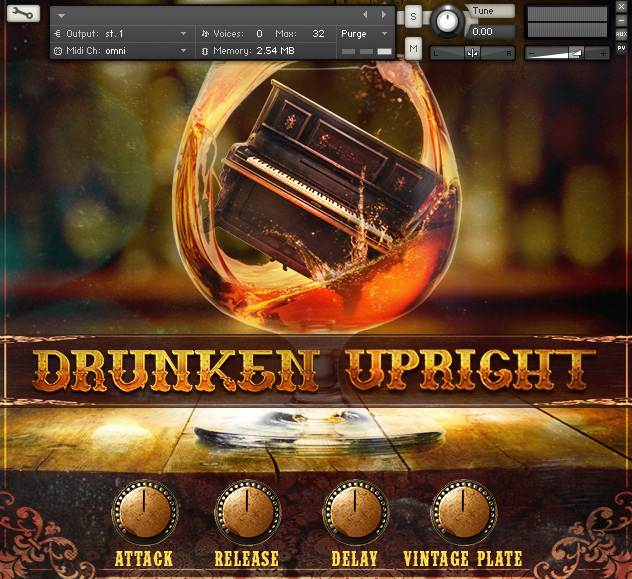Open the Output st. 1 dropdown
This screenshot has width=632, height=579.
123,34
